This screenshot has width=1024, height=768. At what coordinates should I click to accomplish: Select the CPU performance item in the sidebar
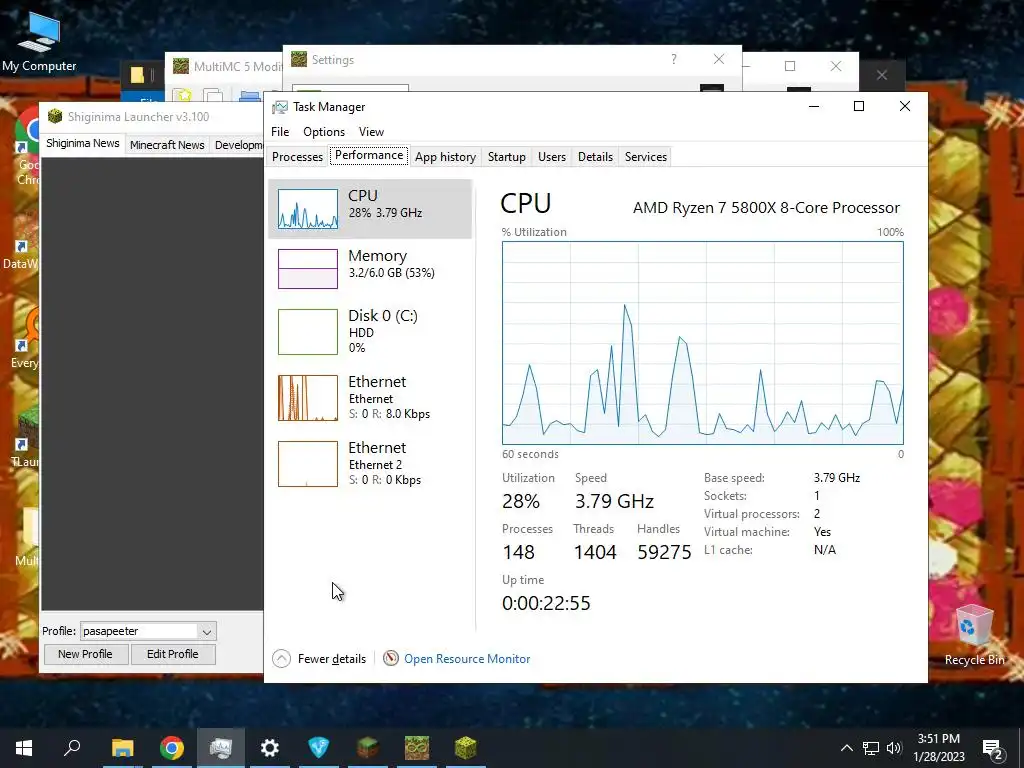point(370,209)
